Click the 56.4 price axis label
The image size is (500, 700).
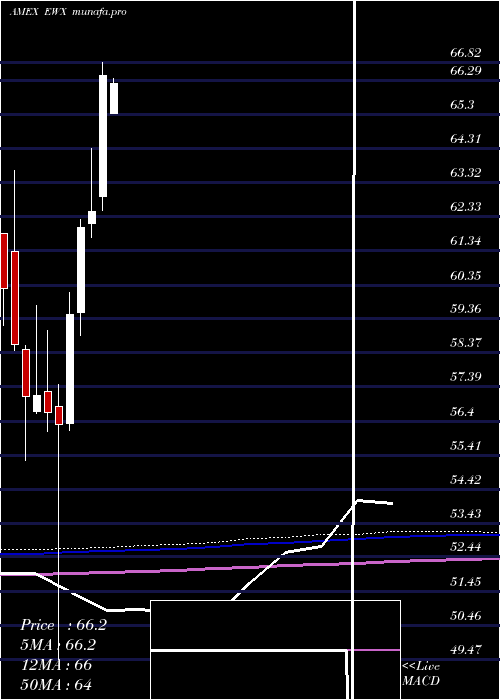pyautogui.click(x=462, y=412)
